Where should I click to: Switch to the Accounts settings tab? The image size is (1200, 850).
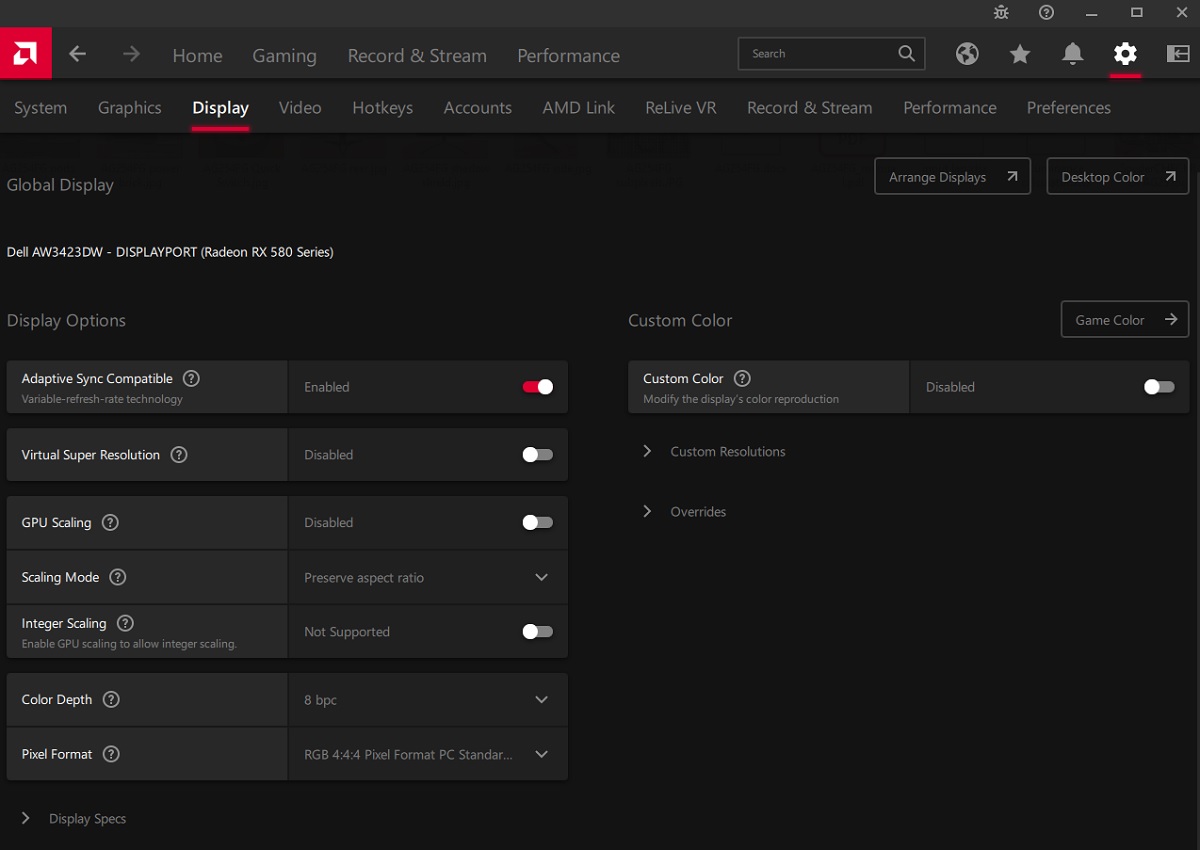(477, 108)
